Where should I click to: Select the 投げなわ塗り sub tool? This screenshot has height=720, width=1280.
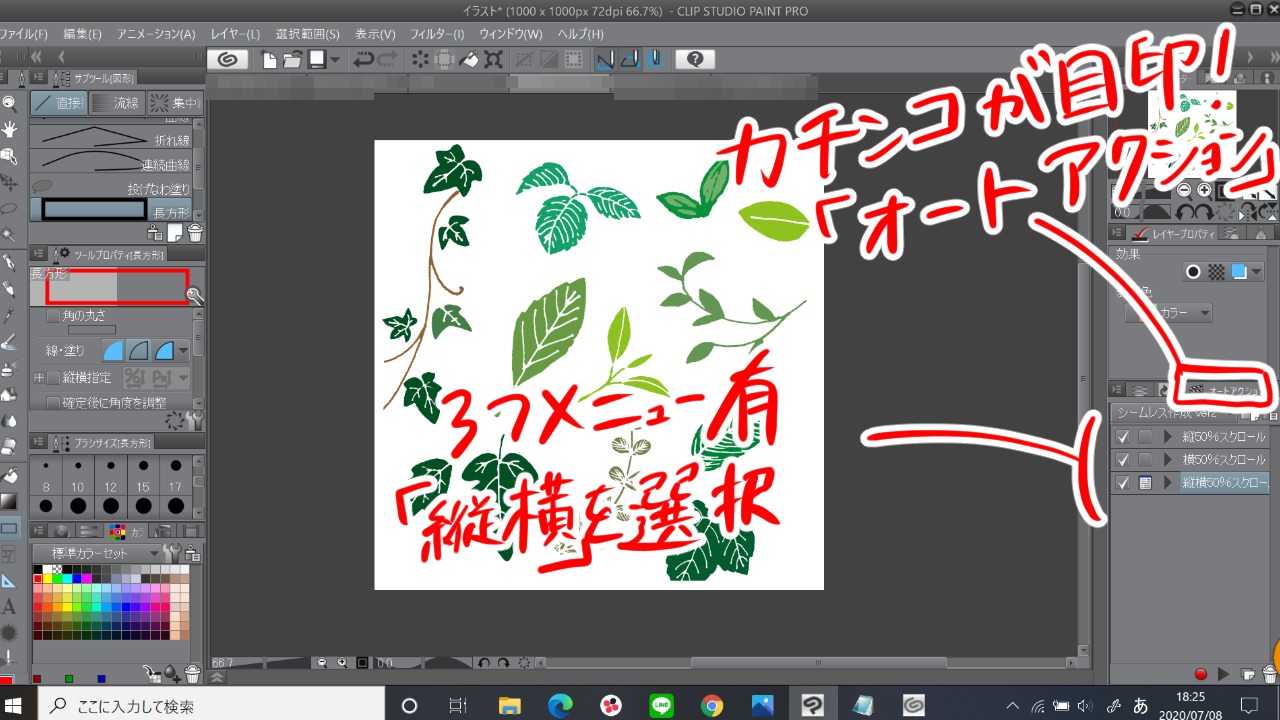(111, 187)
